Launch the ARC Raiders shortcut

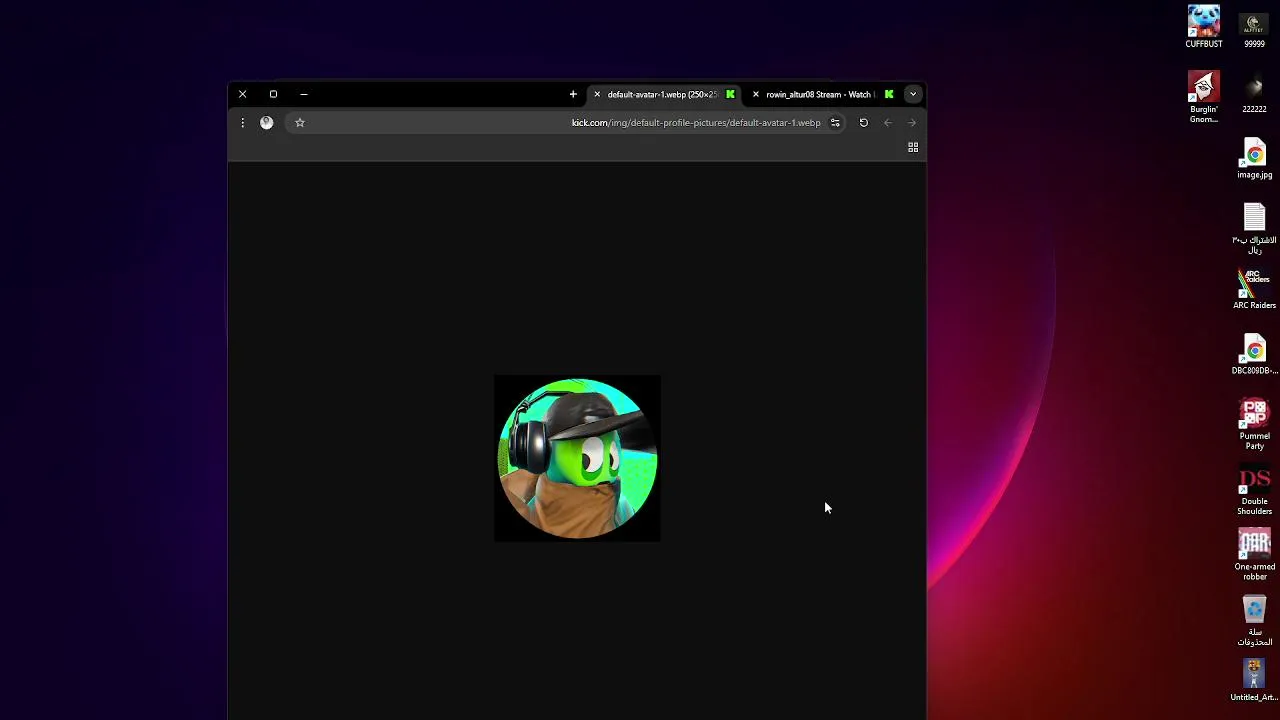1254,290
